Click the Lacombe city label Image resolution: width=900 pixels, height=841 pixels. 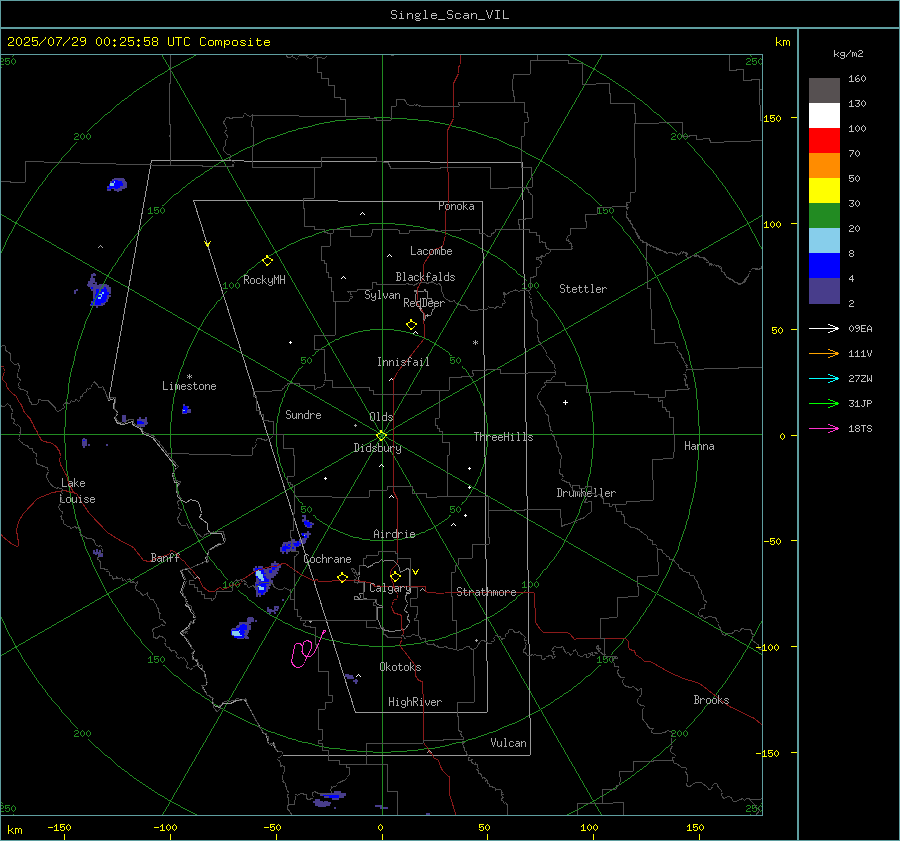(431, 251)
